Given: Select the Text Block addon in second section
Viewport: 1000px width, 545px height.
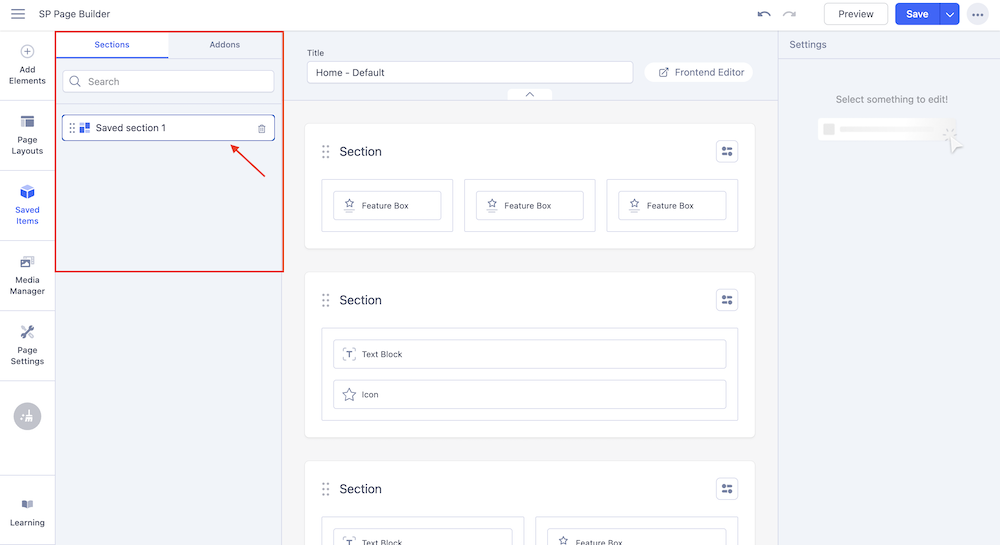Looking at the screenshot, I should coord(529,354).
